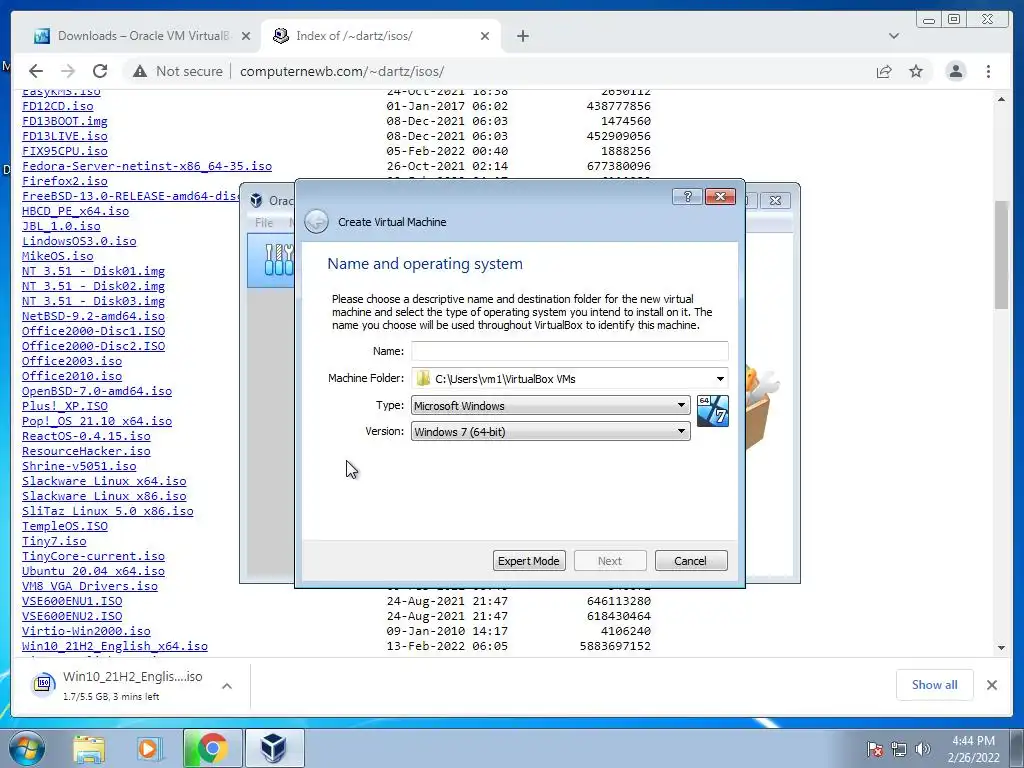Open Tiny7.iso link
This screenshot has height=768, width=1024.
coord(54,541)
